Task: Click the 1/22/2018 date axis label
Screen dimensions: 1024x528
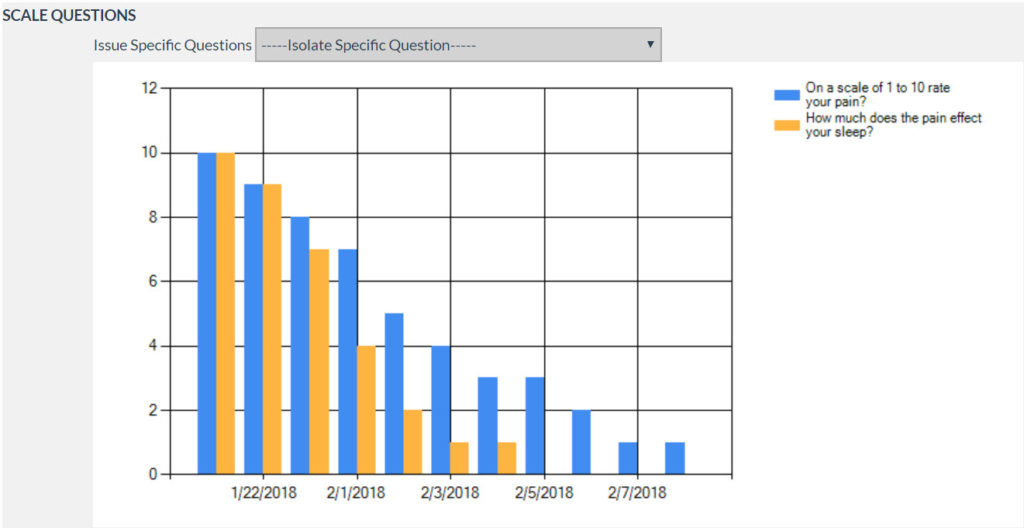Action: pyautogui.click(x=263, y=493)
